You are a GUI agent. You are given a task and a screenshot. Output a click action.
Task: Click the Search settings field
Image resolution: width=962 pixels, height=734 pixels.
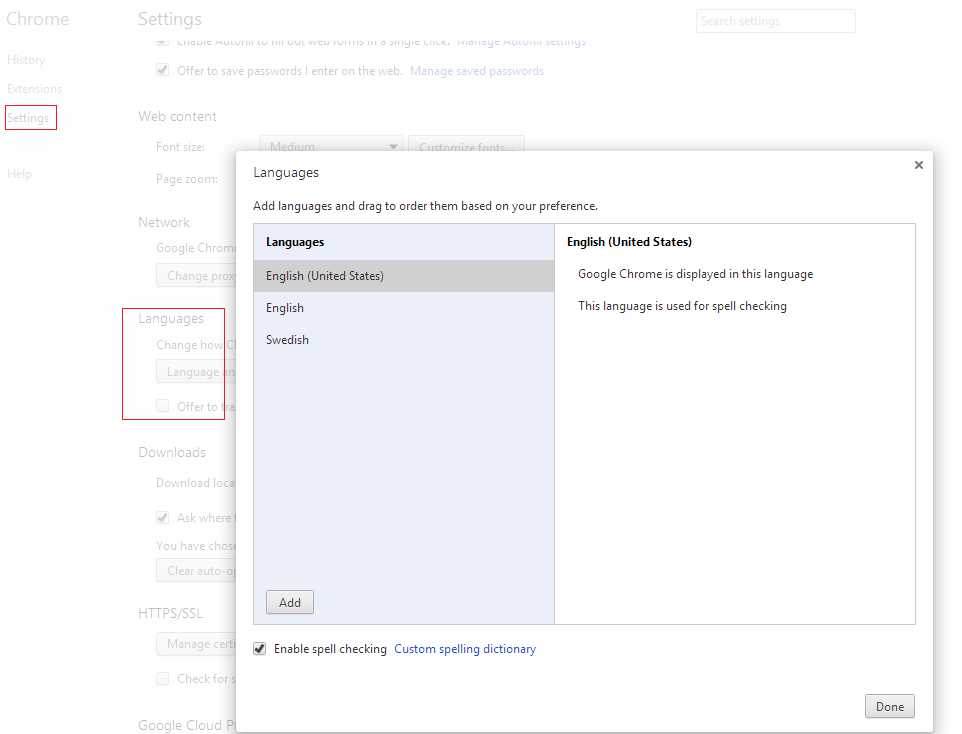(x=775, y=20)
